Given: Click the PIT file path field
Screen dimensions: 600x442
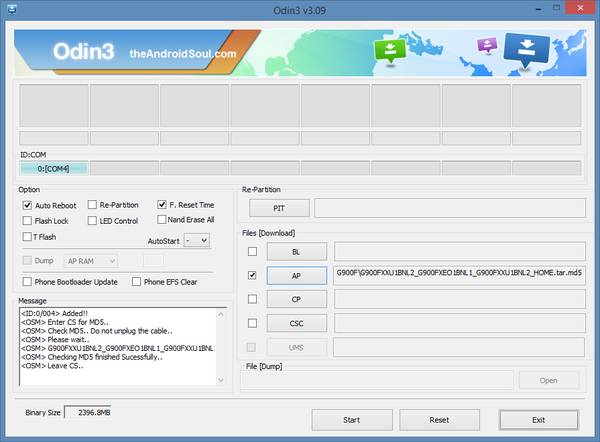Looking at the screenshot, I should click(450, 208).
